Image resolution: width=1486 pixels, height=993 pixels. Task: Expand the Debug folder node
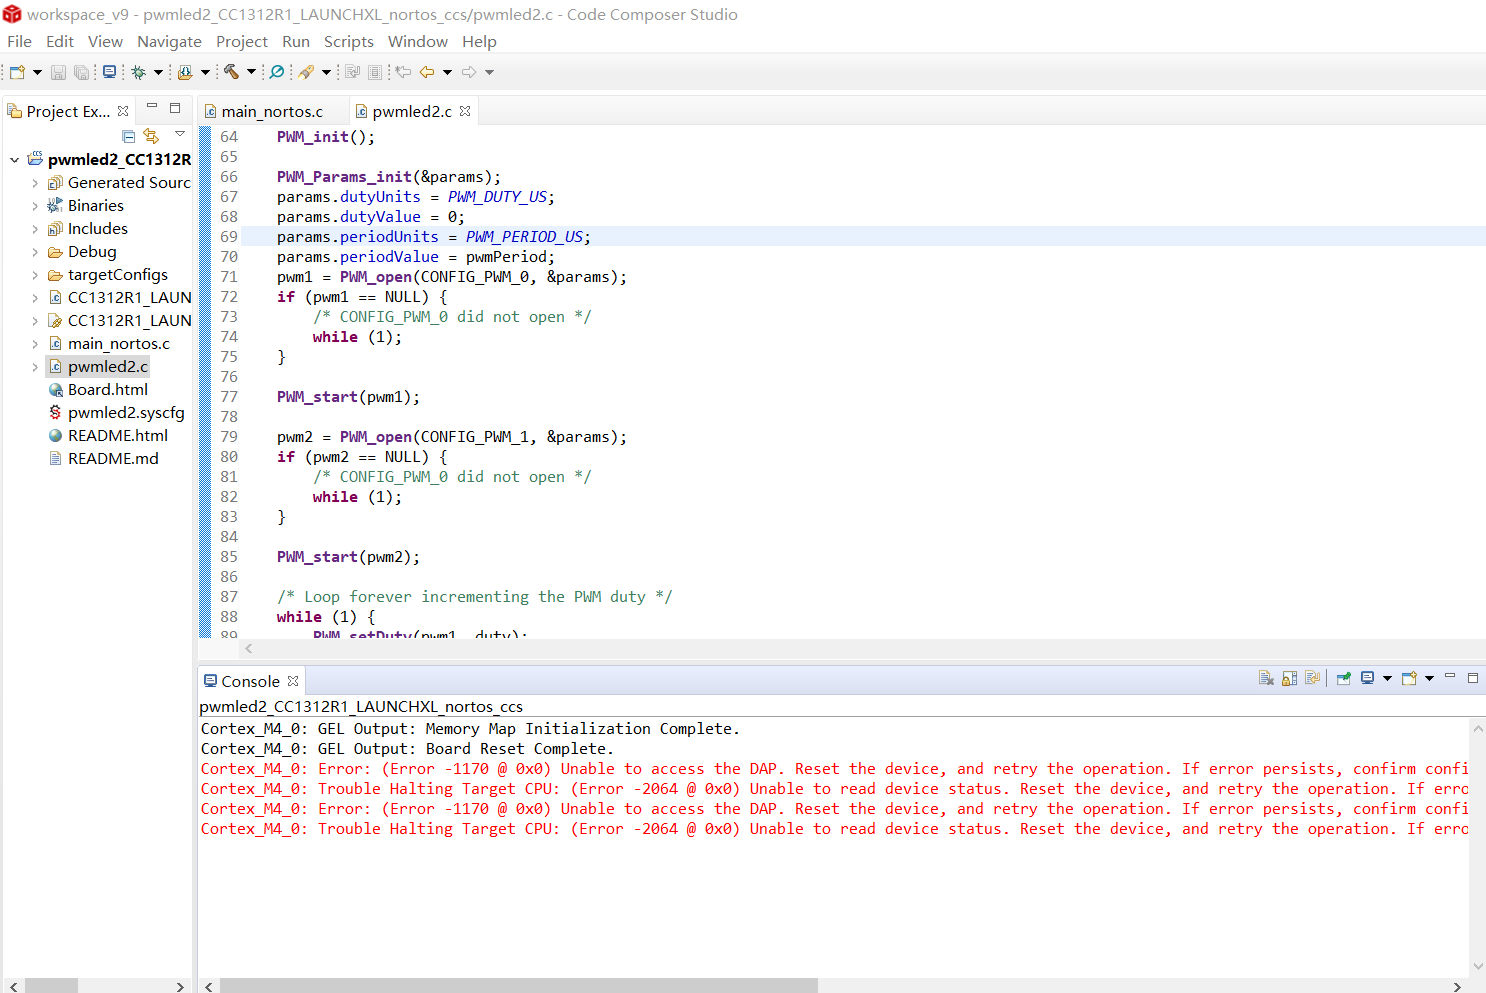35,252
